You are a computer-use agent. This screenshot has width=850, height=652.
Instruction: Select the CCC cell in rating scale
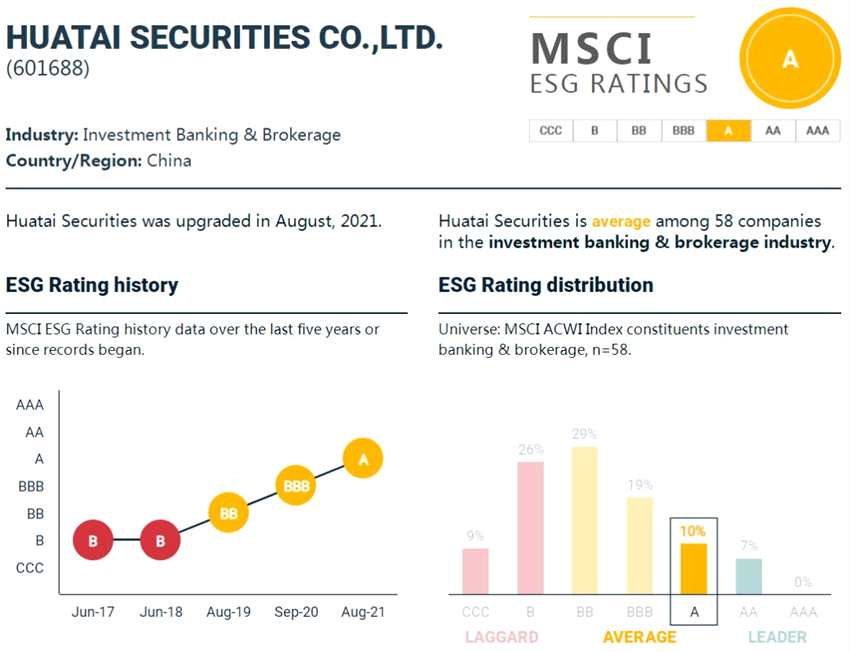click(550, 131)
